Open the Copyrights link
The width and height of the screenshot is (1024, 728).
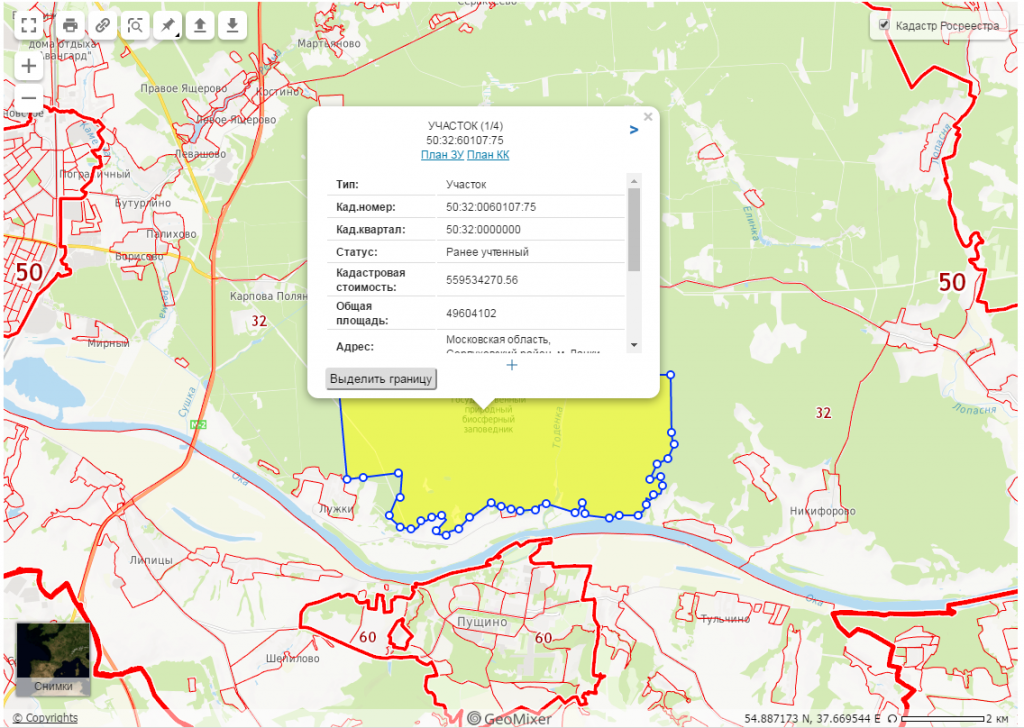click(44, 718)
